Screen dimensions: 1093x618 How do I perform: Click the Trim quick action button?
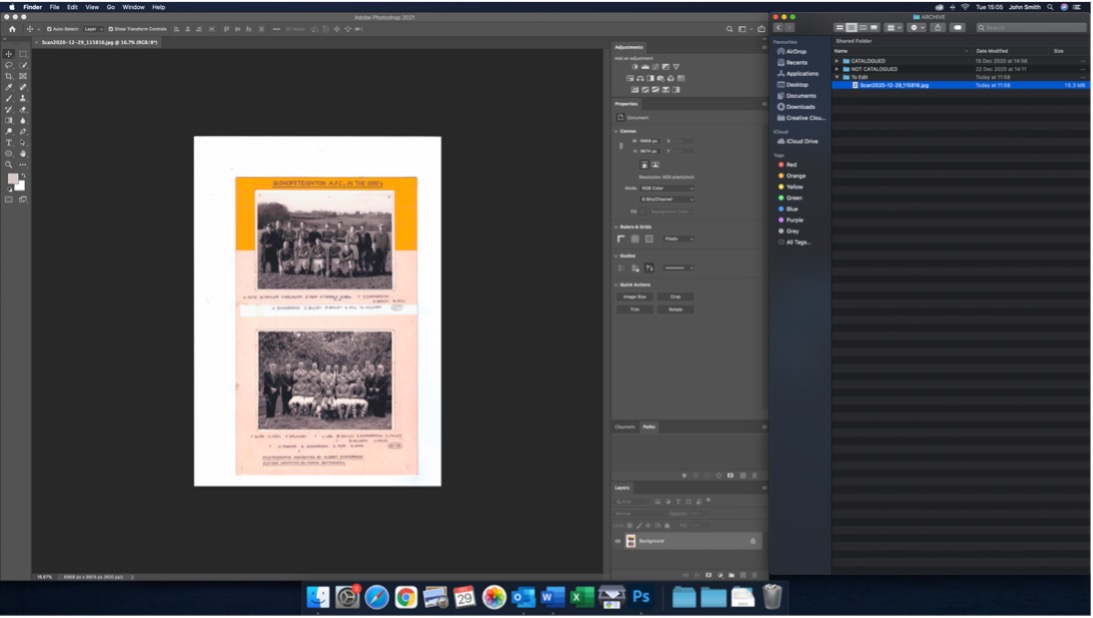tap(634, 309)
